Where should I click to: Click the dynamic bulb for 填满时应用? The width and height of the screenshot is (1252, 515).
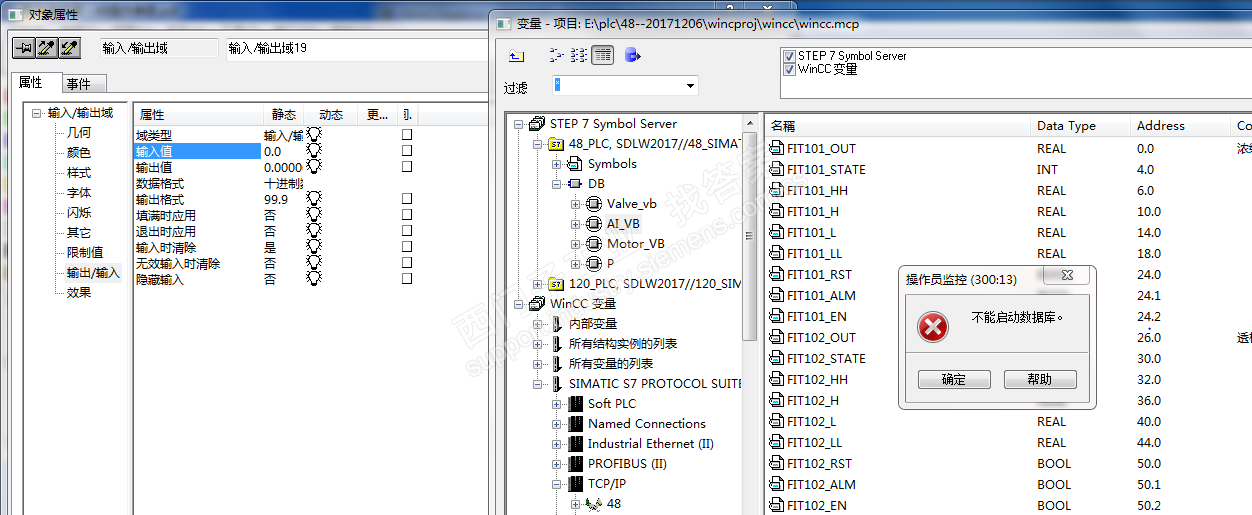pyautogui.click(x=314, y=215)
